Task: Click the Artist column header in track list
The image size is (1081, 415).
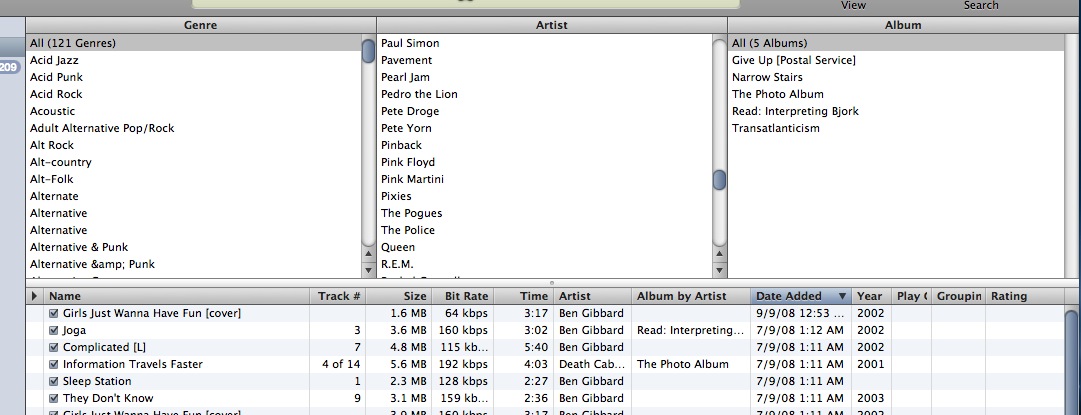Action: pos(592,296)
